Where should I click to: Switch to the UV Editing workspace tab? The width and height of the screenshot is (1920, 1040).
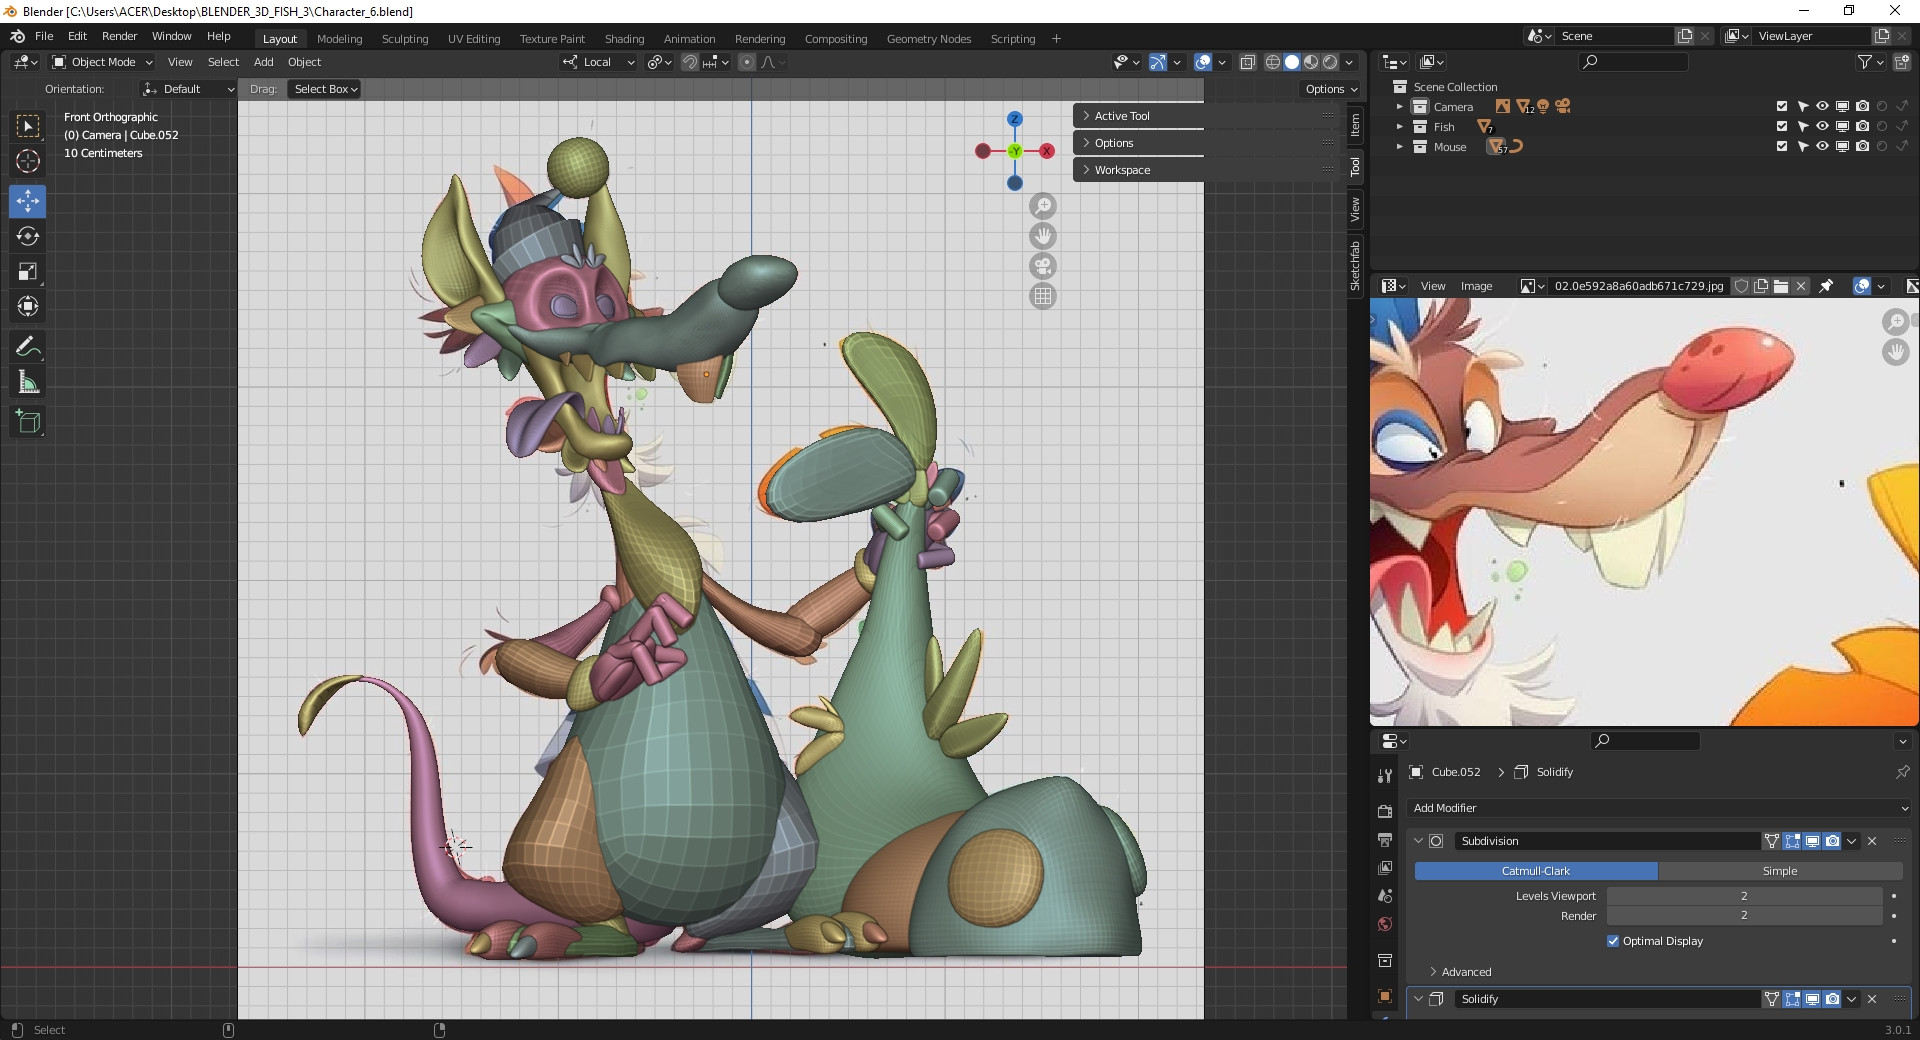474,39
